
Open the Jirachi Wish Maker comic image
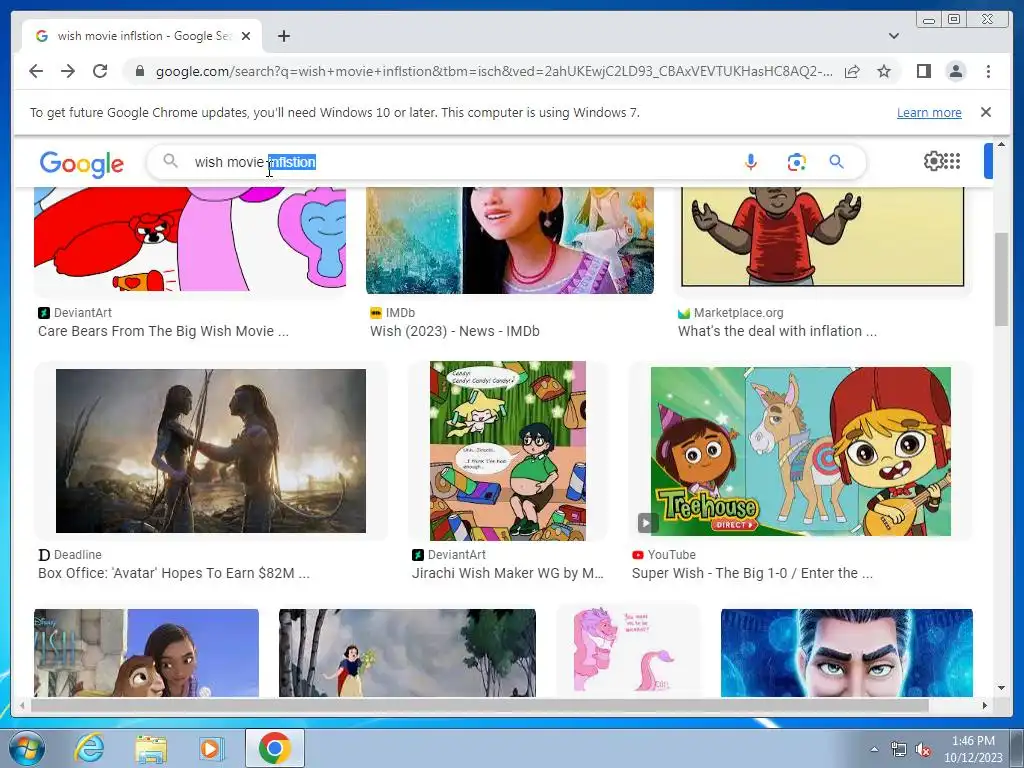click(507, 451)
